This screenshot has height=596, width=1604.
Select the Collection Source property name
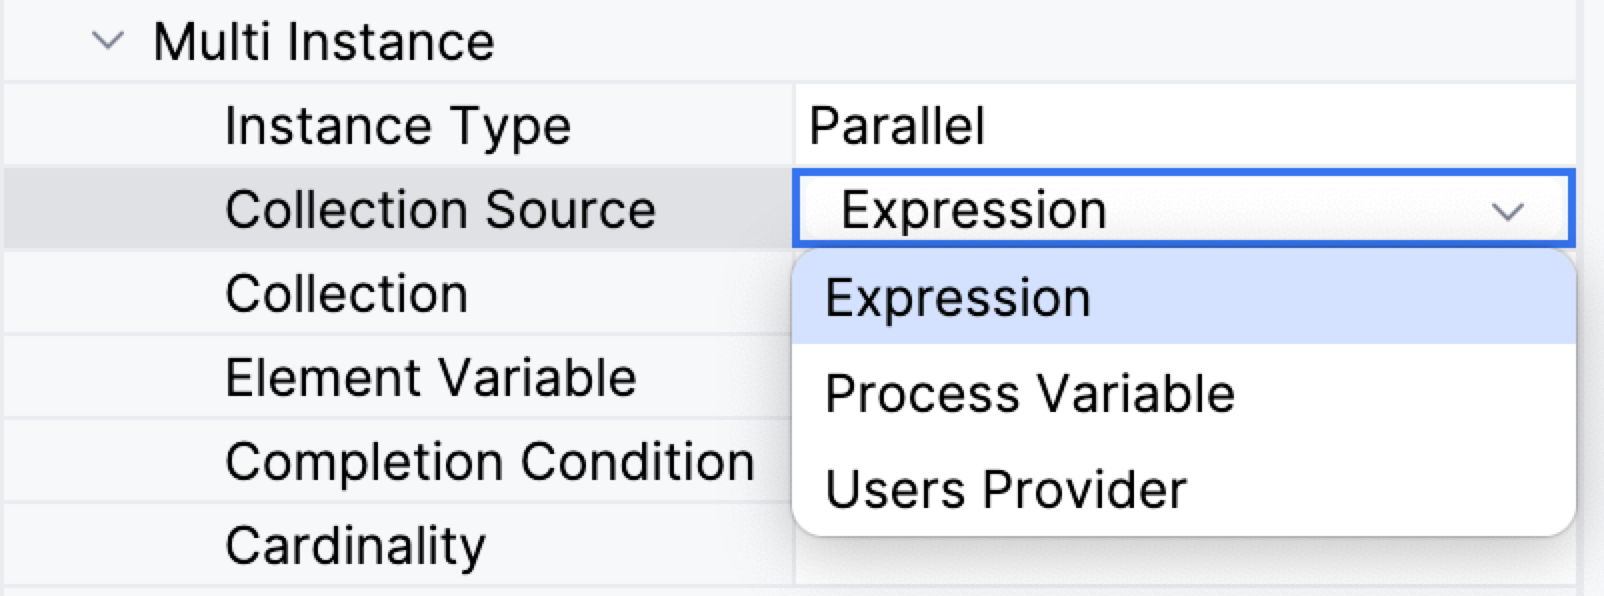coord(440,210)
